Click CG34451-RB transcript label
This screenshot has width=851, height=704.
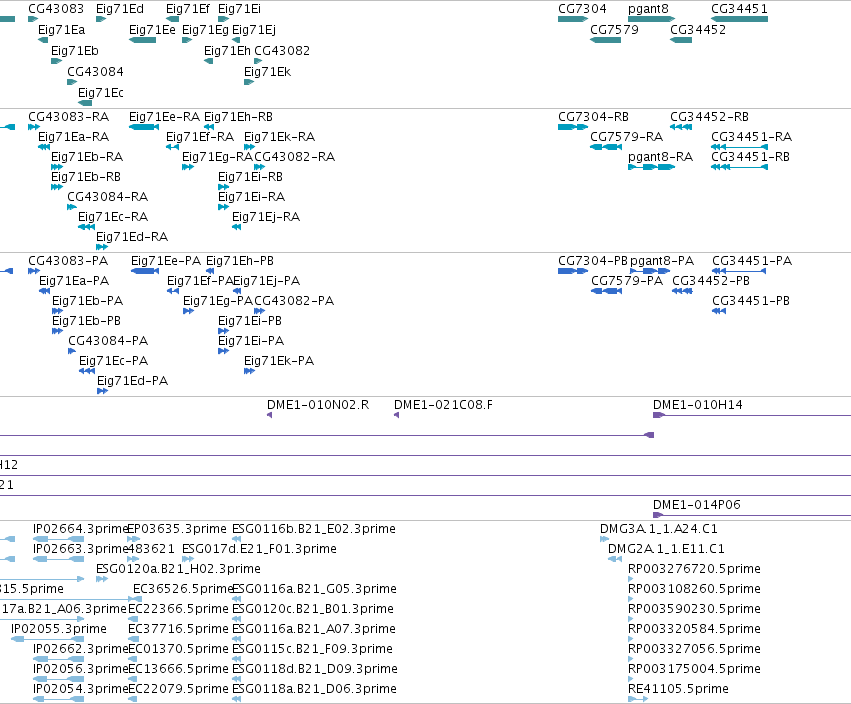tap(750, 157)
